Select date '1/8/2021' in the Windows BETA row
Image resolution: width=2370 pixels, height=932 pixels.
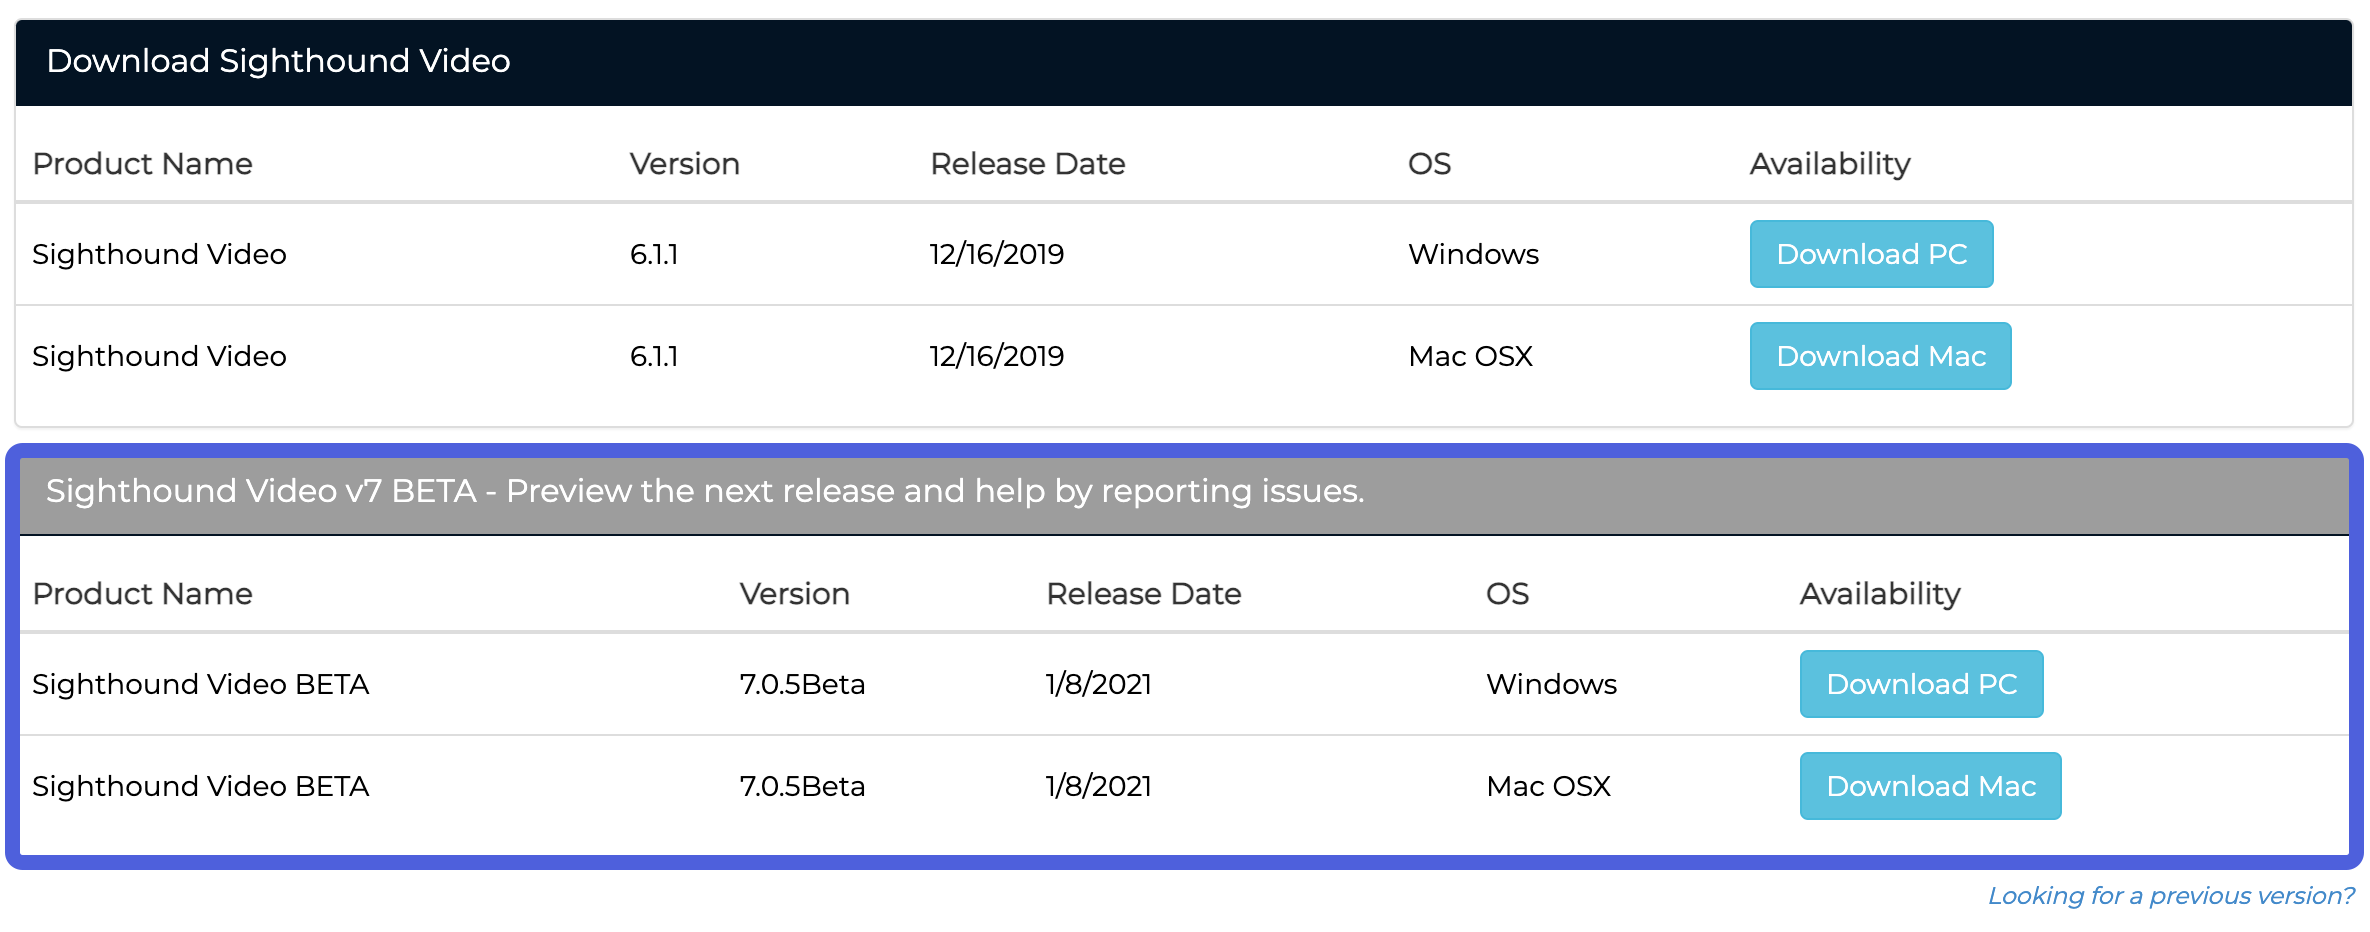[x=1099, y=685]
